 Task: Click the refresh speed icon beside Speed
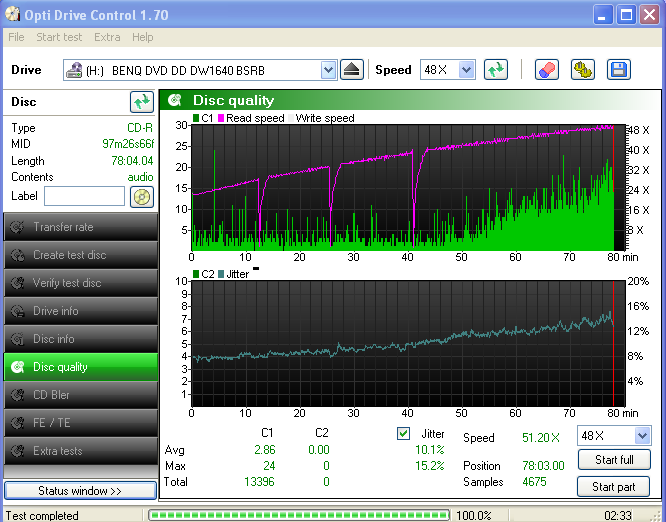495,70
